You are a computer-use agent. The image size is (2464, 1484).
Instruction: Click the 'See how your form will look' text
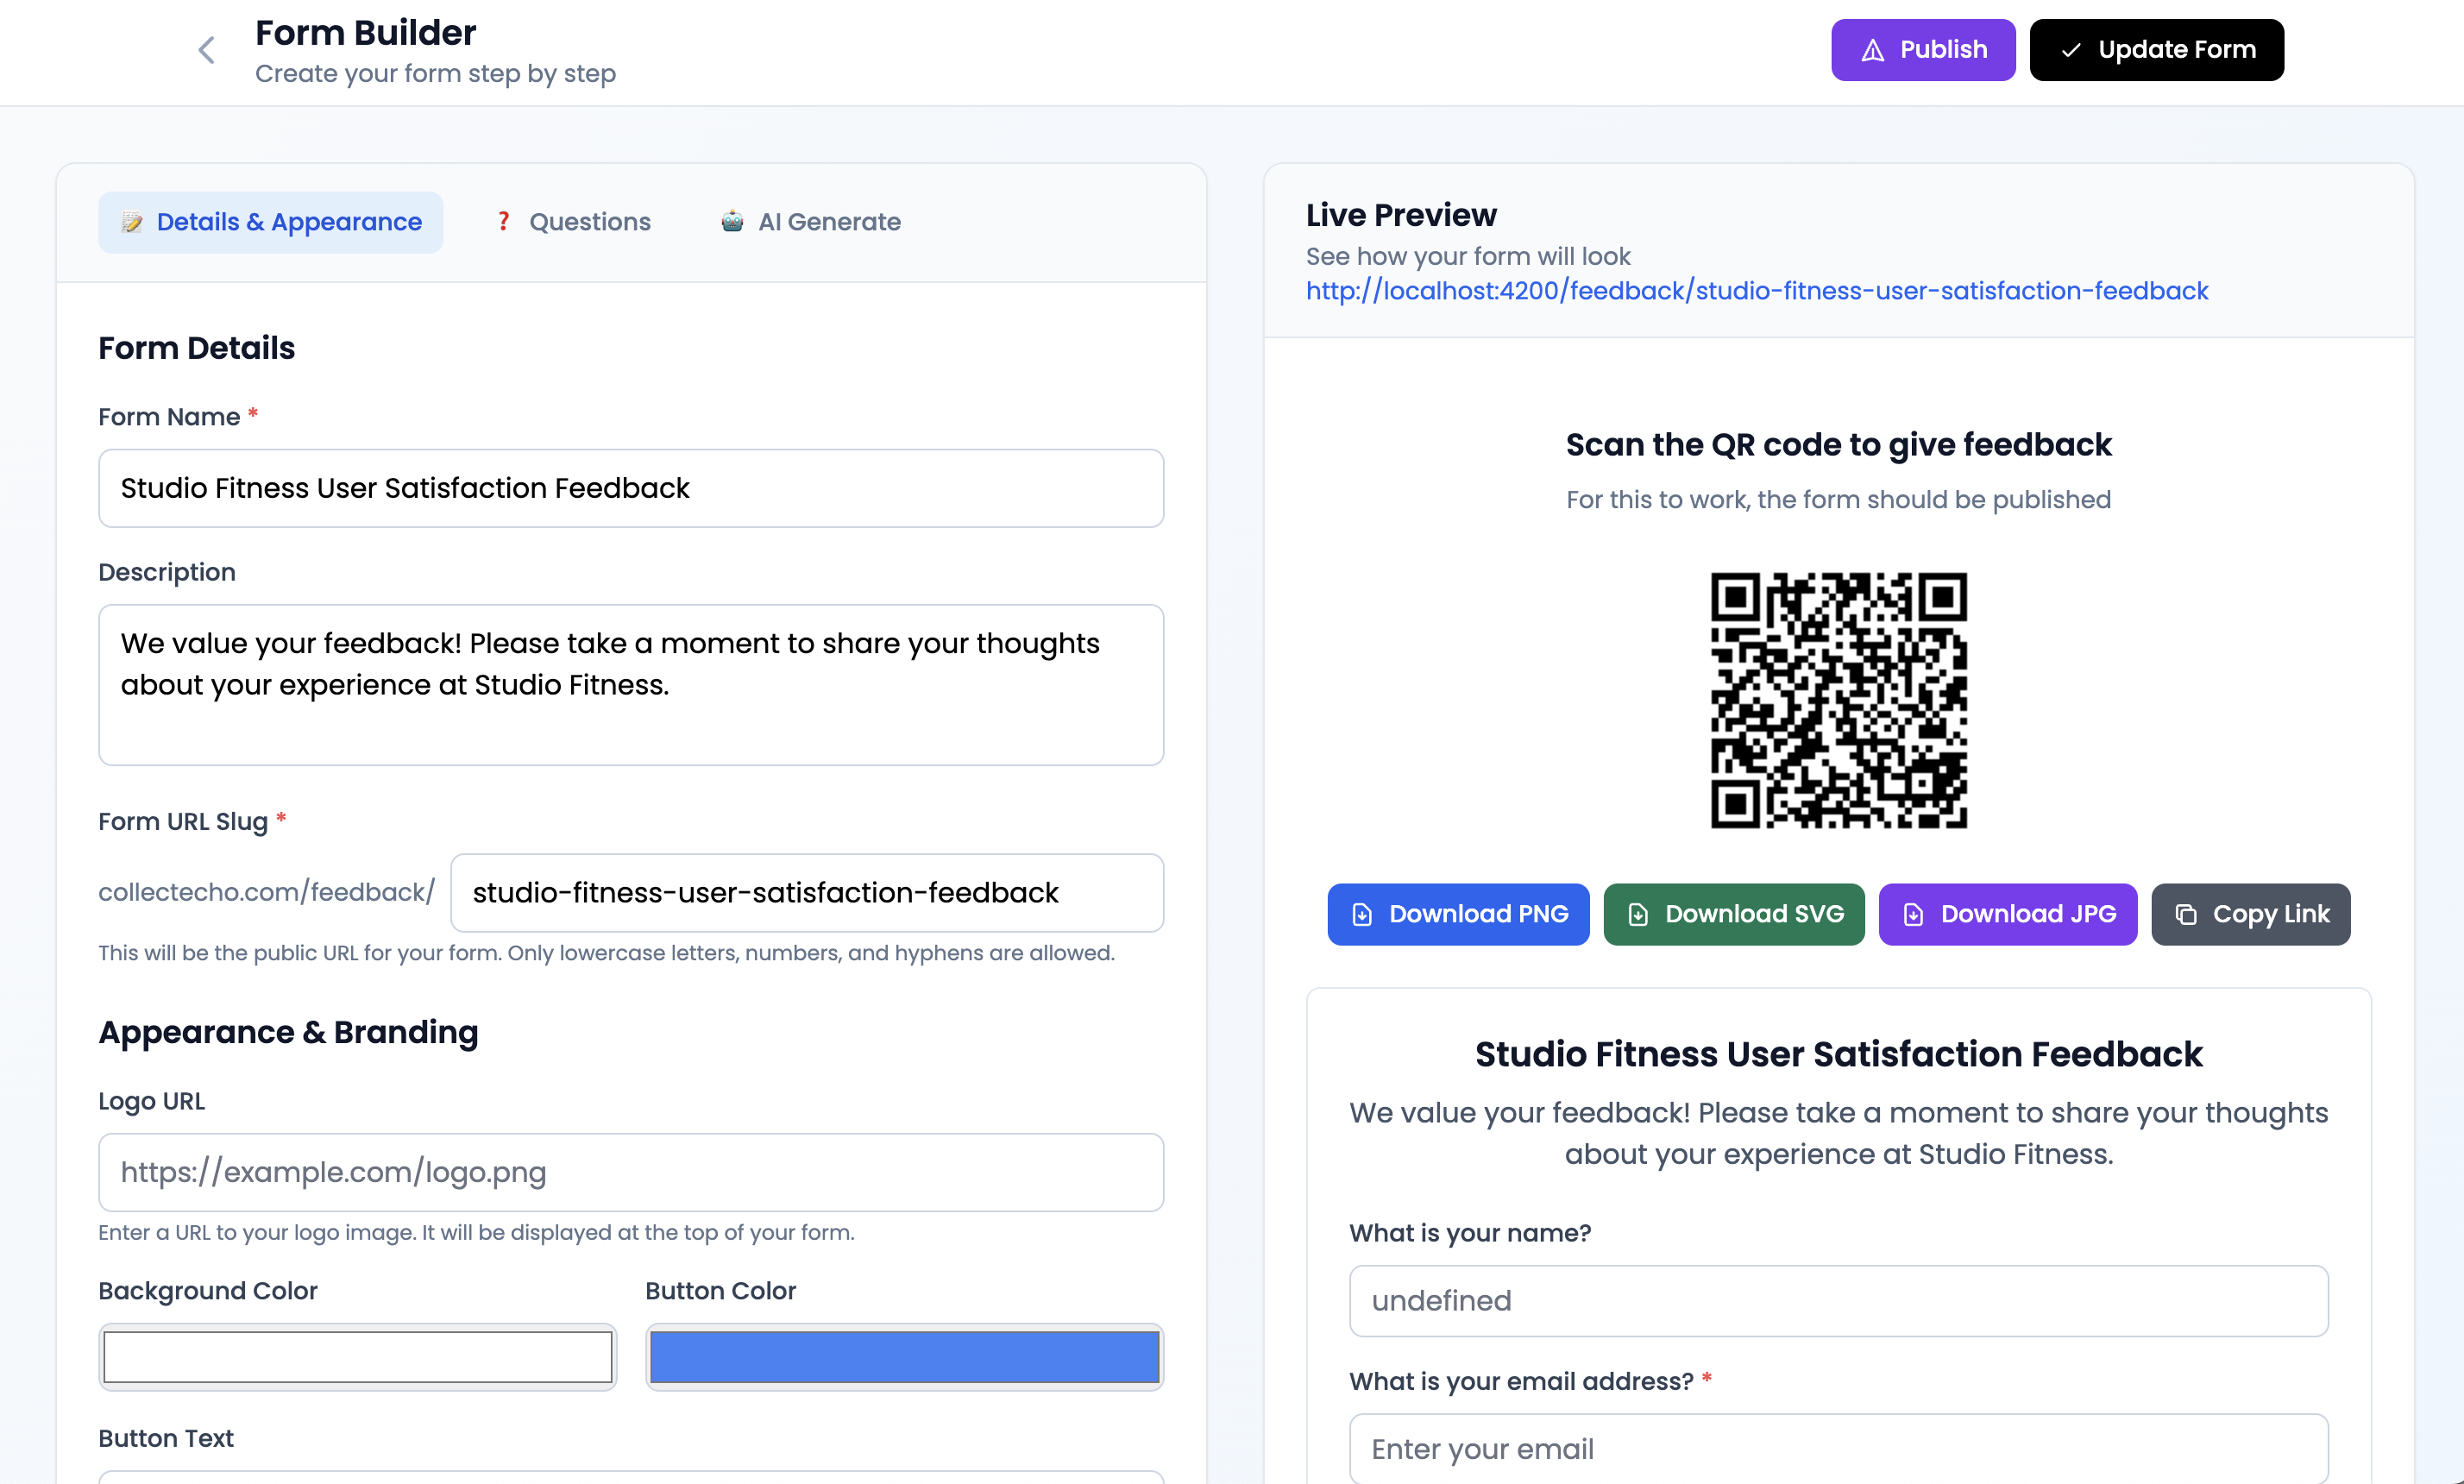(1467, 256)
